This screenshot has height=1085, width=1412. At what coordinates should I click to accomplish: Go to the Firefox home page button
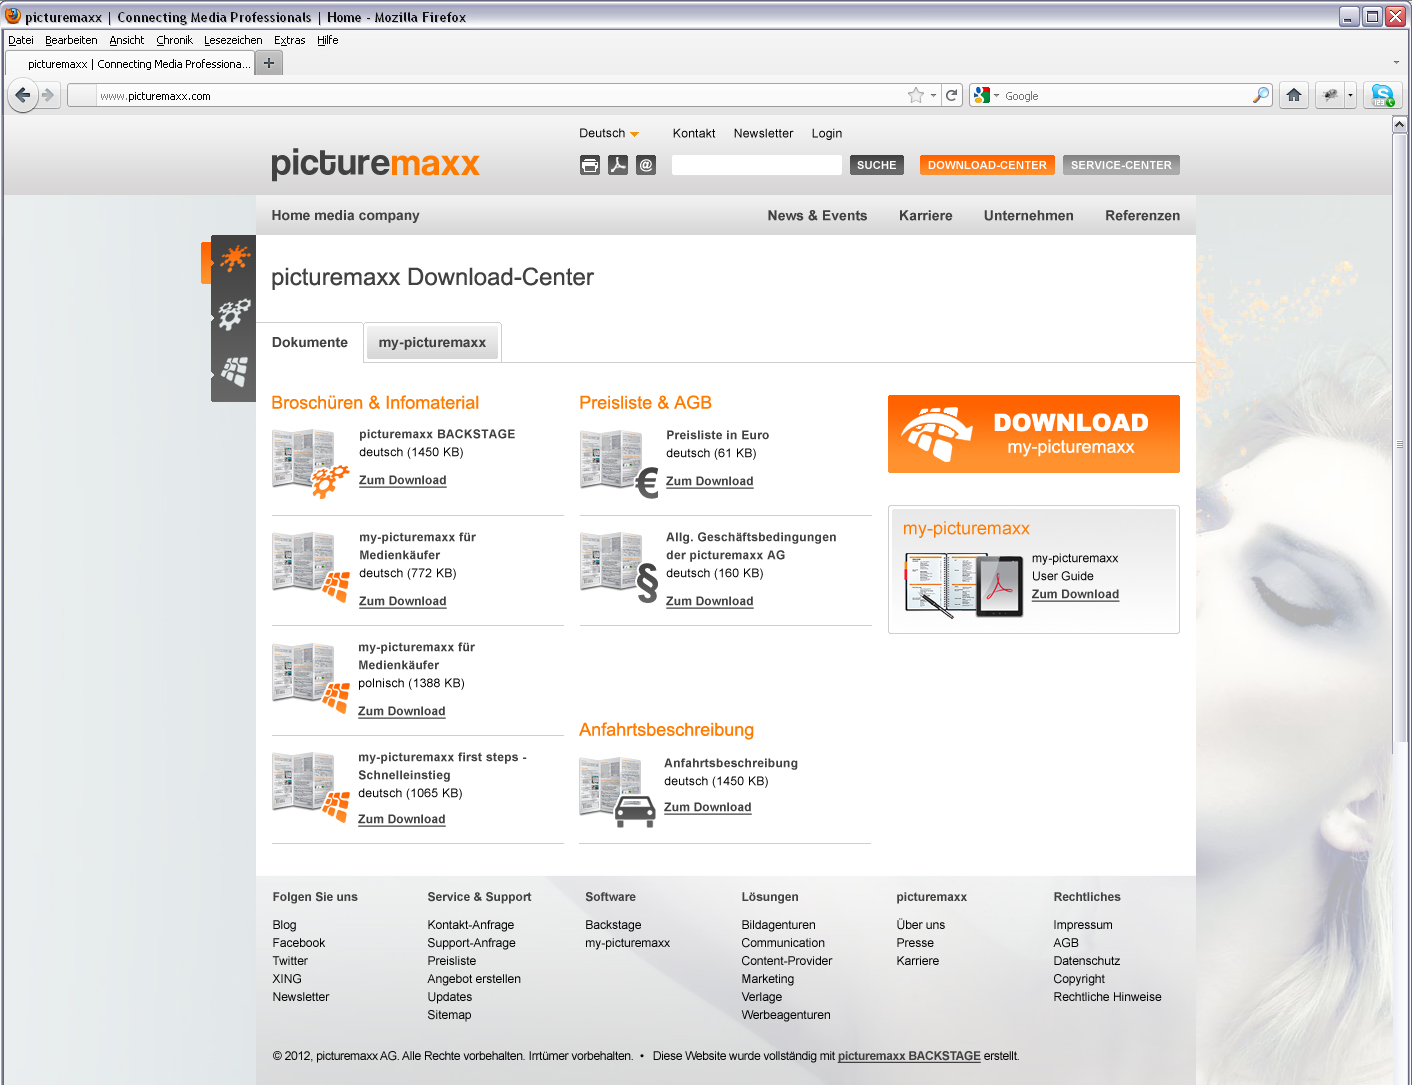[x=1294, y=95]
